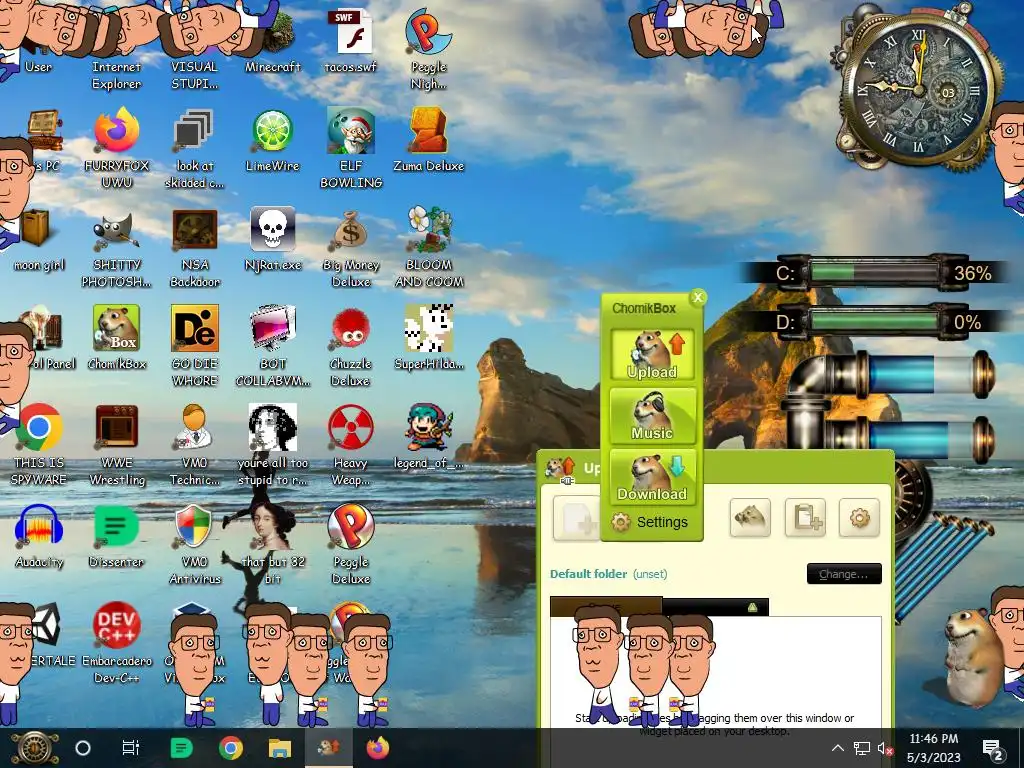Viewport: 1024px width, 768px height.
Task: Close the ChomikBox widget with the X
Action: click(x=697, y=297)
